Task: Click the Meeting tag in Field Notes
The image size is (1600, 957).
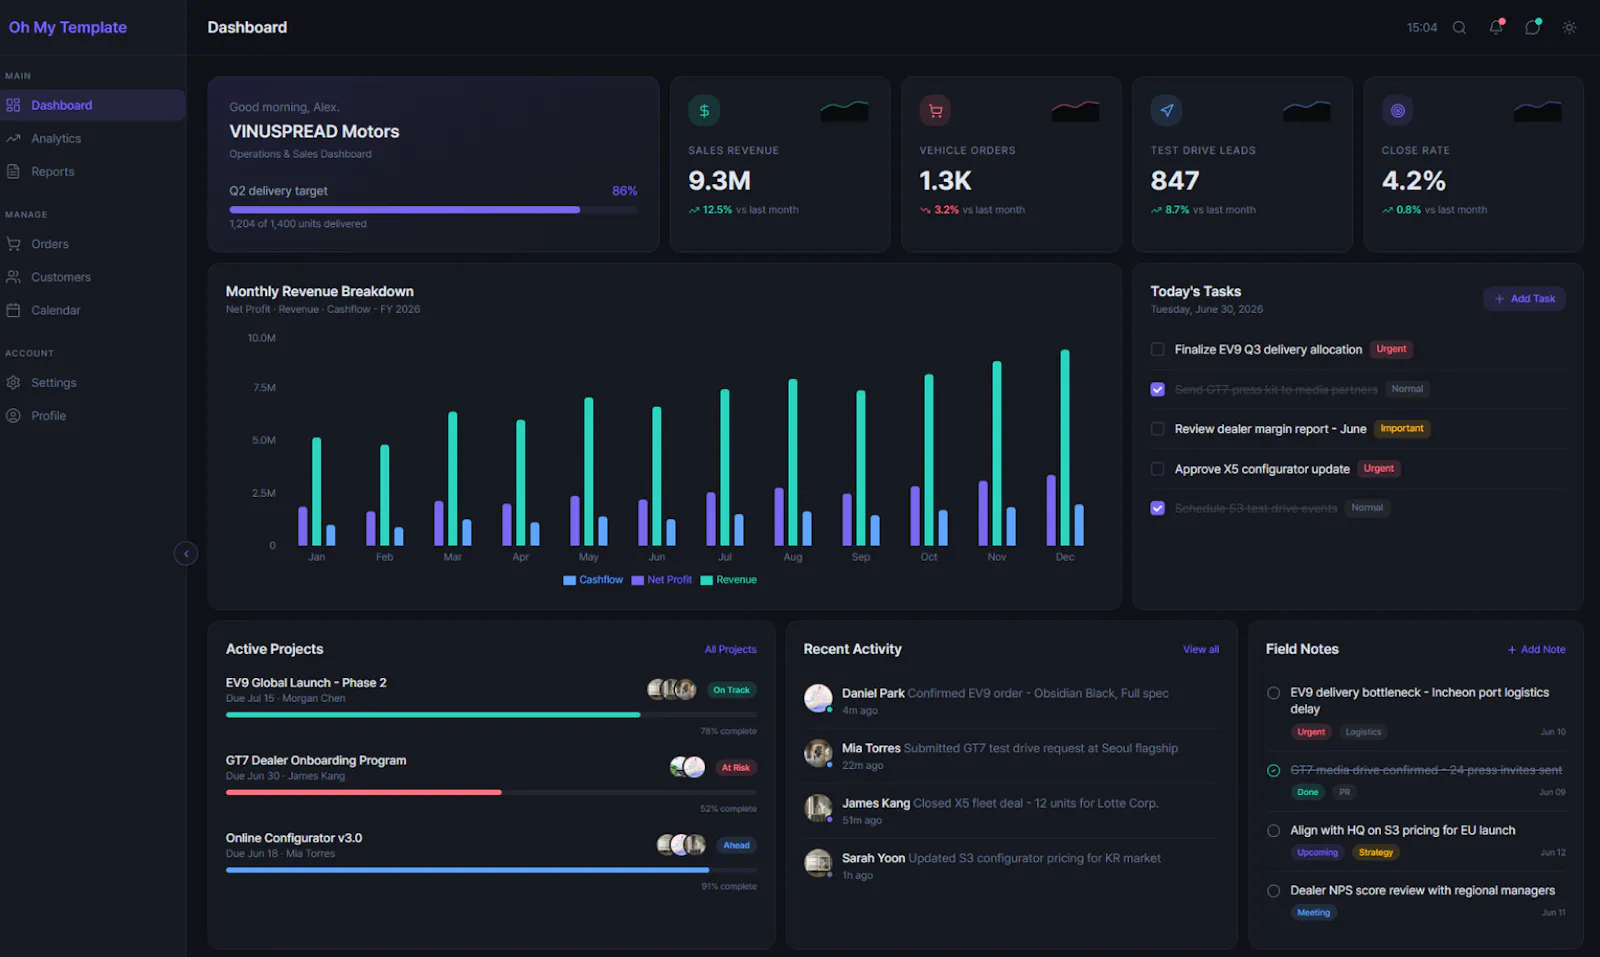Action: 1314,913
